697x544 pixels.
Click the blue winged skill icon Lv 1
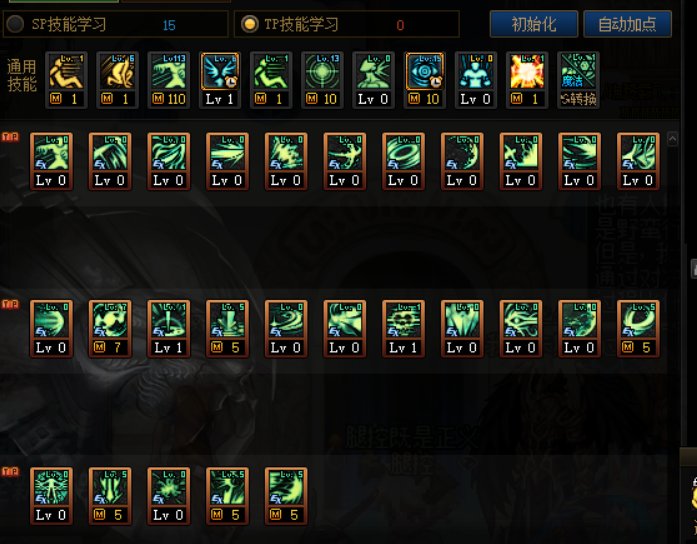pyautogui.click(x=220, y=80)
